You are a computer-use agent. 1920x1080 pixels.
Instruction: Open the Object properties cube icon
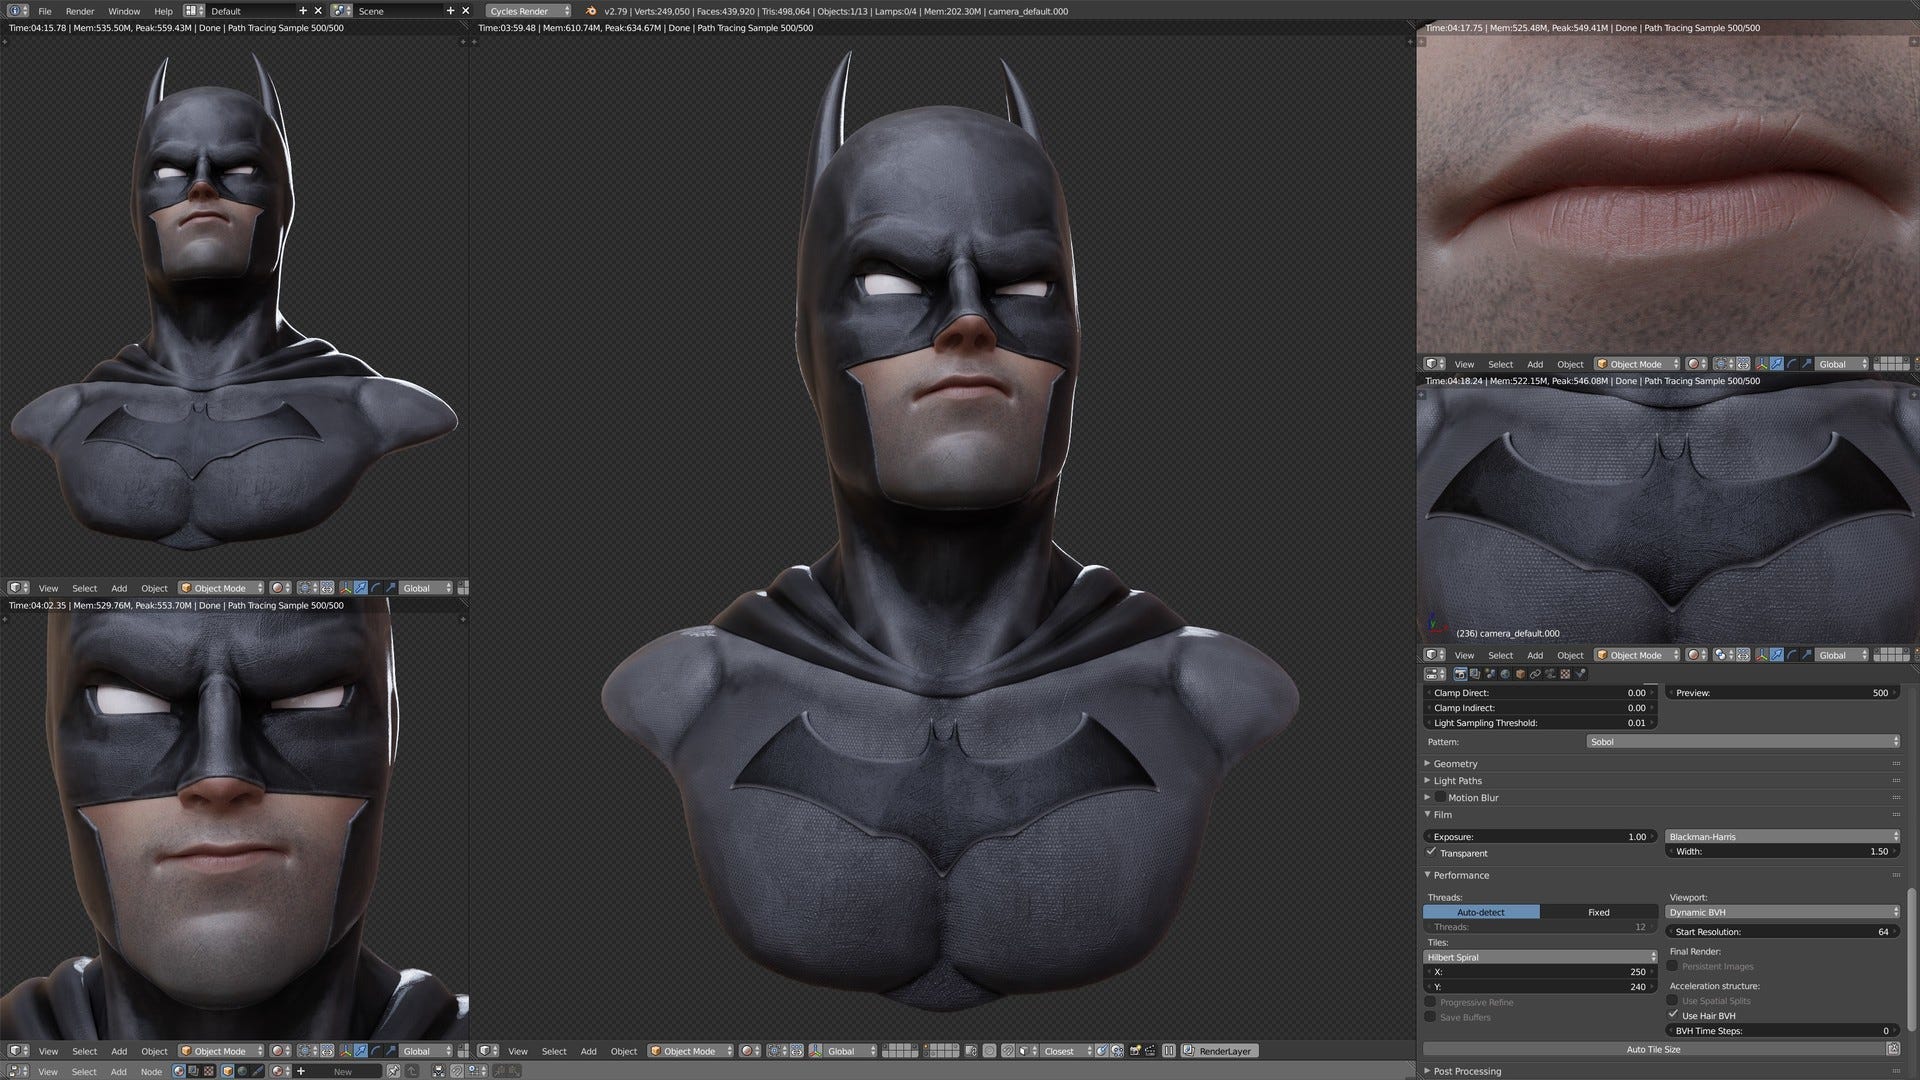coord(1520,675)
